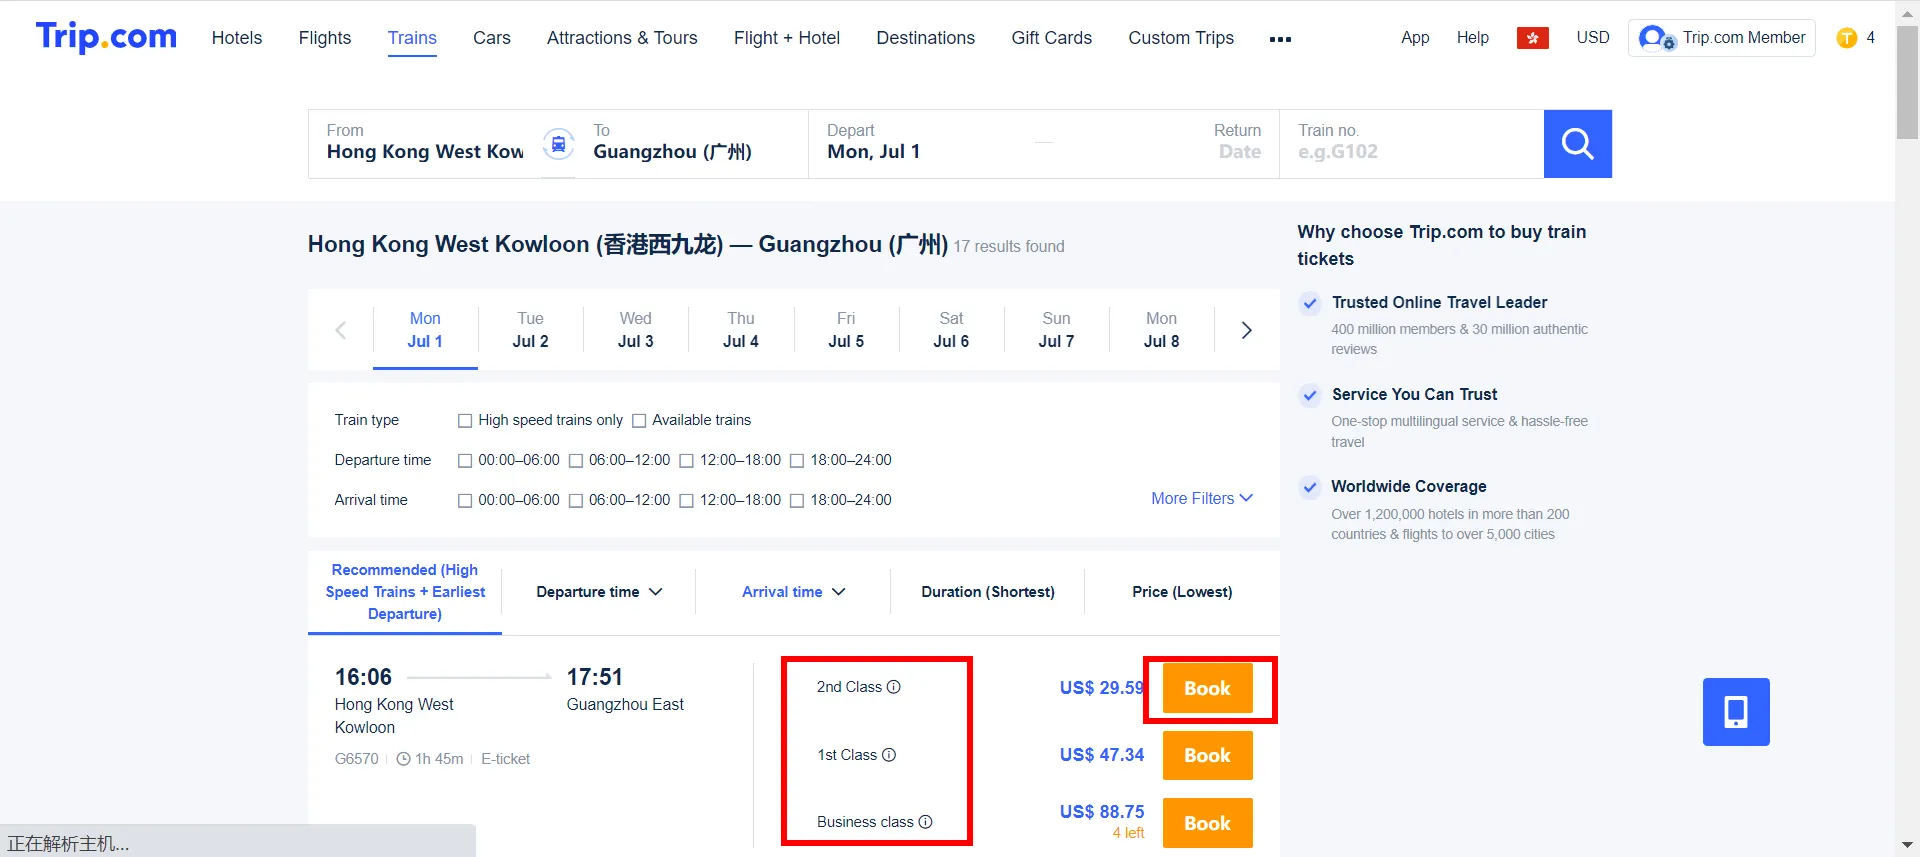Check Departure time 00:00–06:00

pos(465,461)
